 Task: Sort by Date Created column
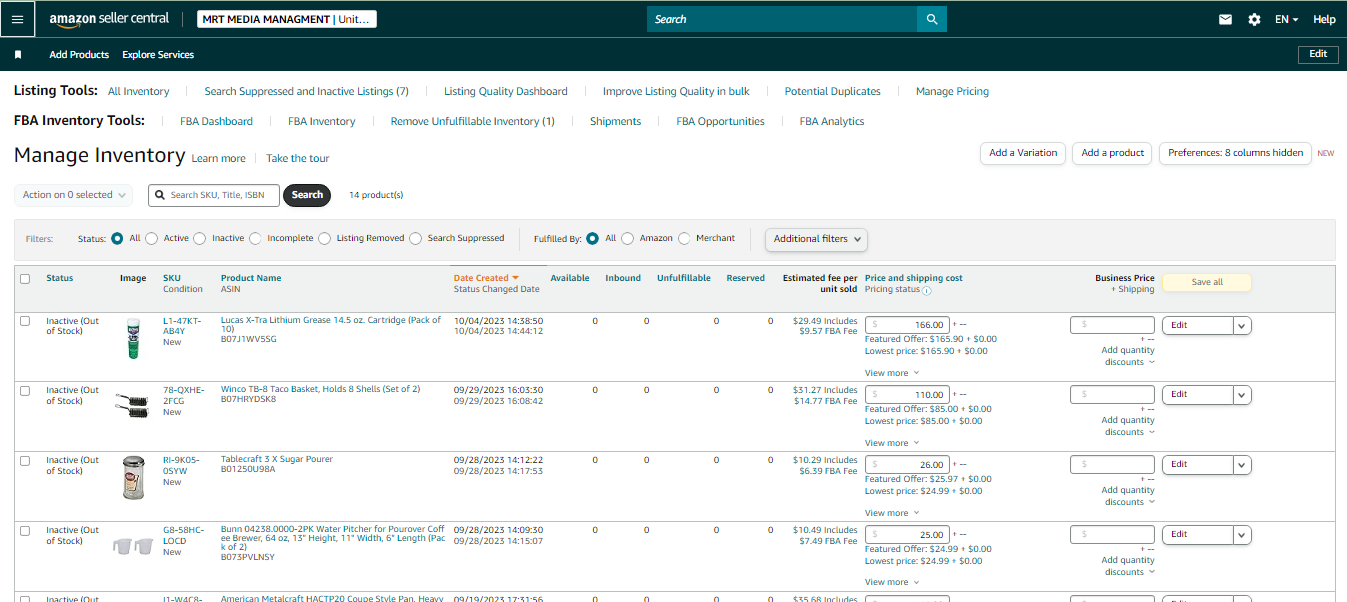point(486,278)
